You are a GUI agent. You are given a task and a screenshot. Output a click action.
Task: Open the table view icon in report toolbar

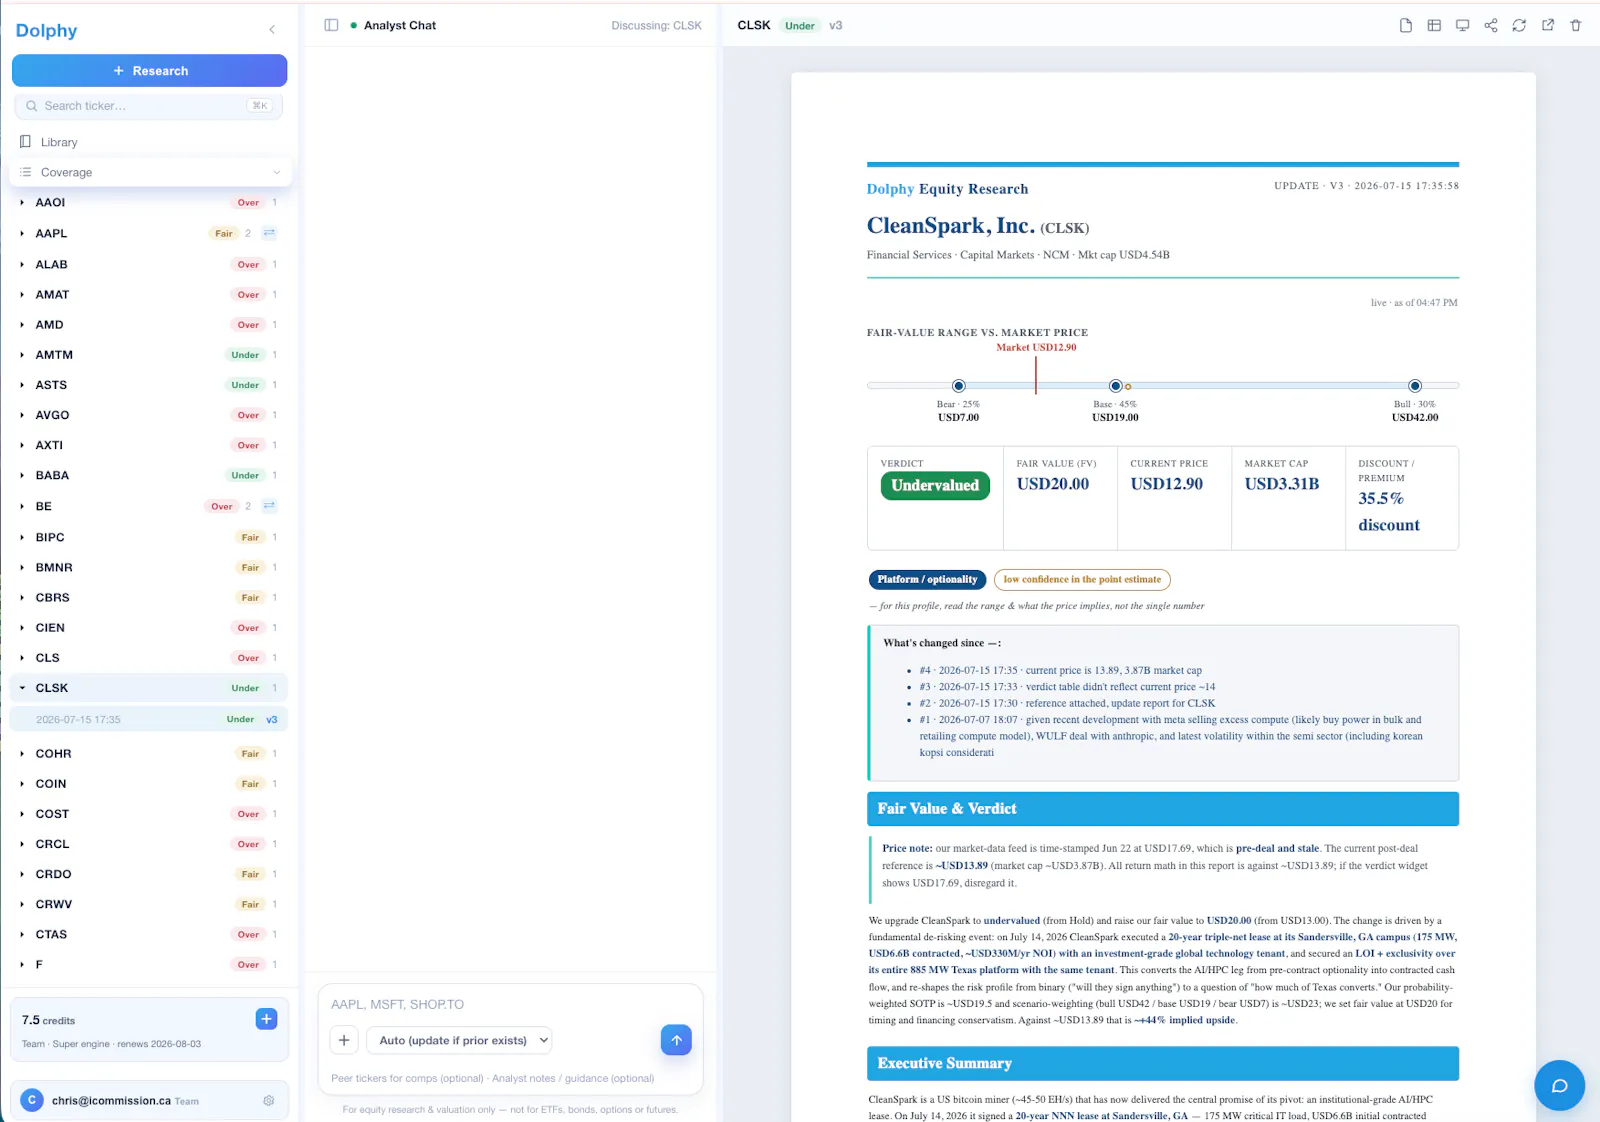tap(1434, 25)
